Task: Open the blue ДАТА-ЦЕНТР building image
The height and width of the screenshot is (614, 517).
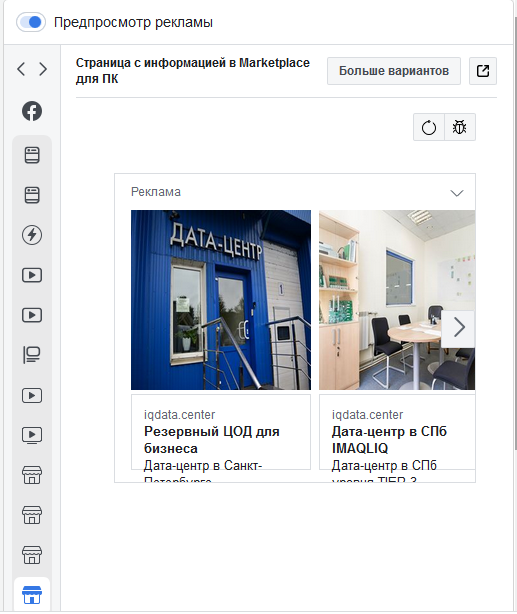Action: tap(221, 300)
